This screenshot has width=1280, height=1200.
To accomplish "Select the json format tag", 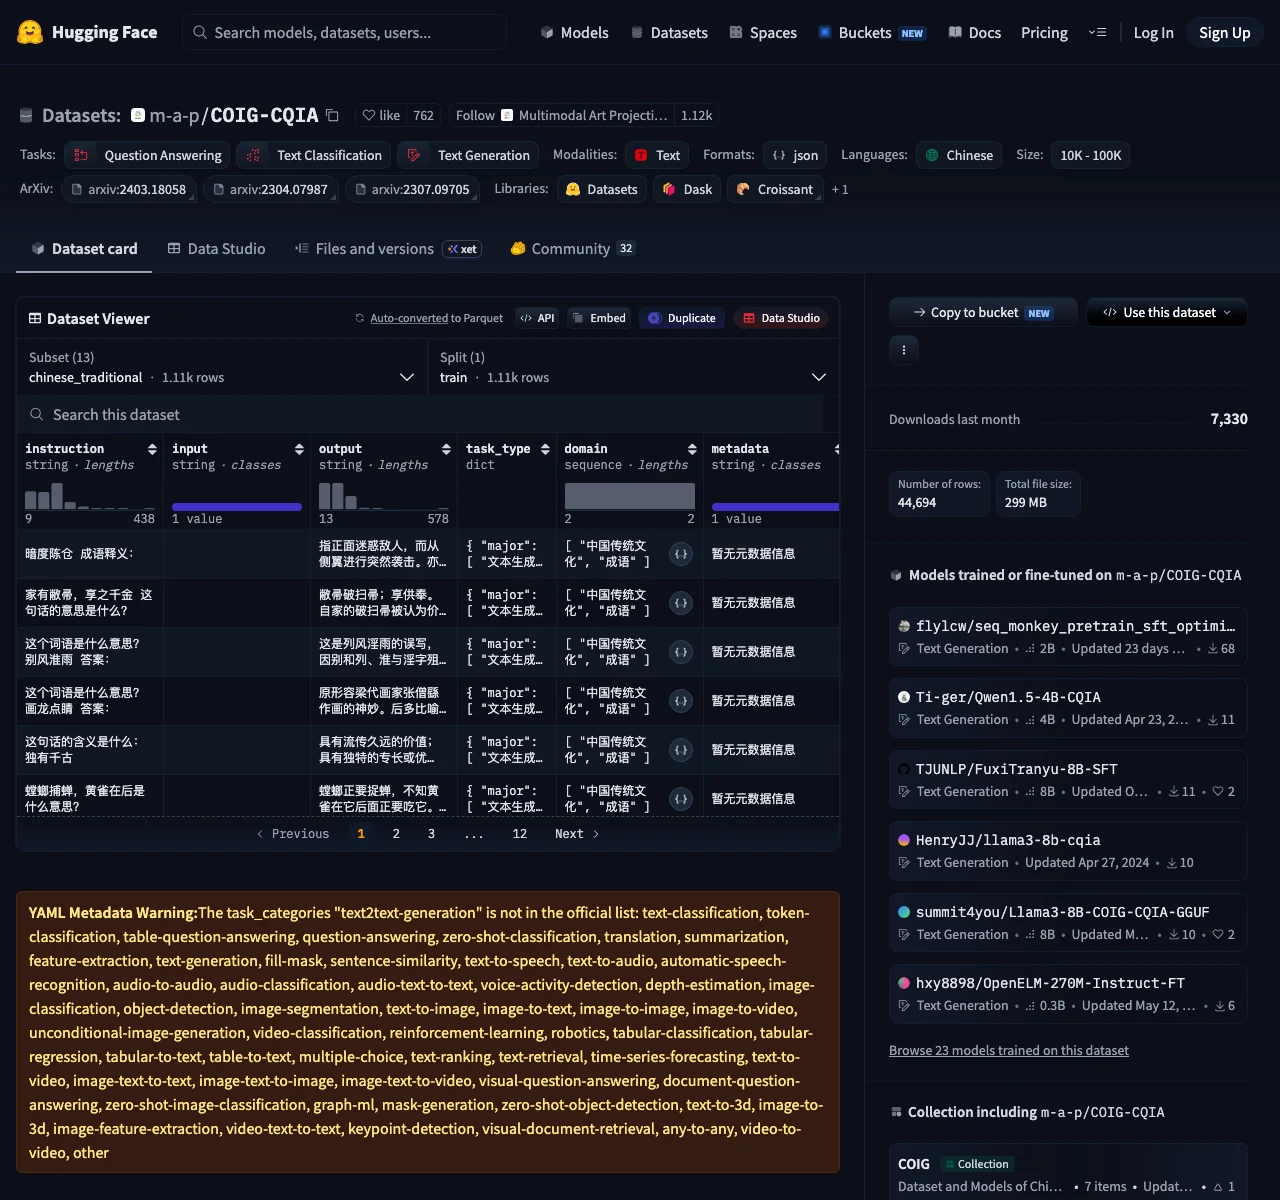I will point(795,155).
